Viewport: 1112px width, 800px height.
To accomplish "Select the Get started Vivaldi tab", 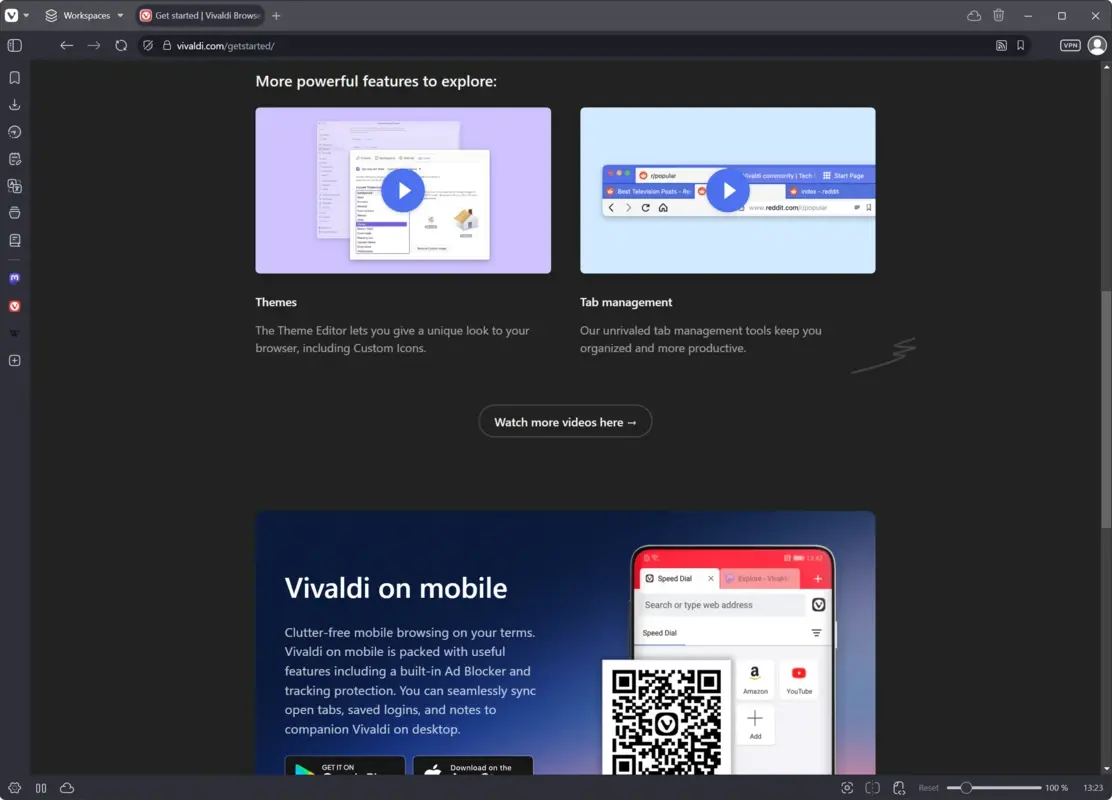I will click(x=199, y=15).
